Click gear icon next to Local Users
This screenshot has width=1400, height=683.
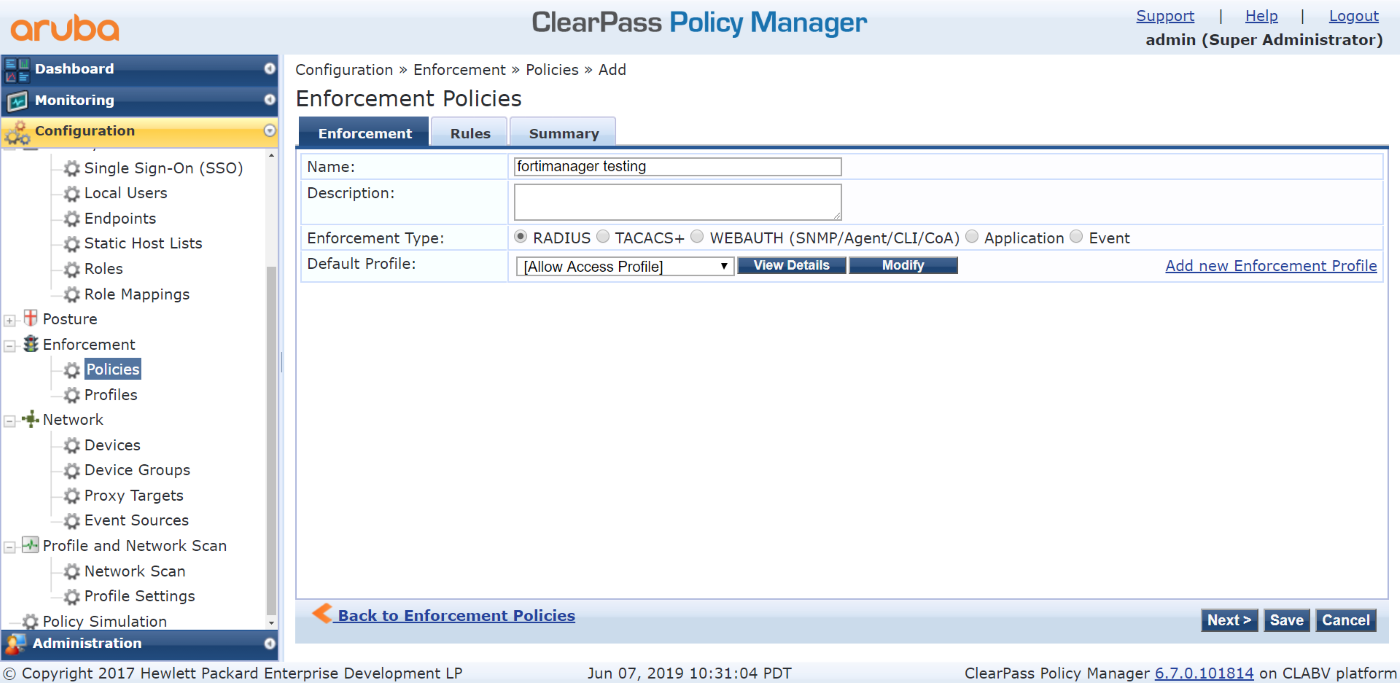tap(72, 194)
